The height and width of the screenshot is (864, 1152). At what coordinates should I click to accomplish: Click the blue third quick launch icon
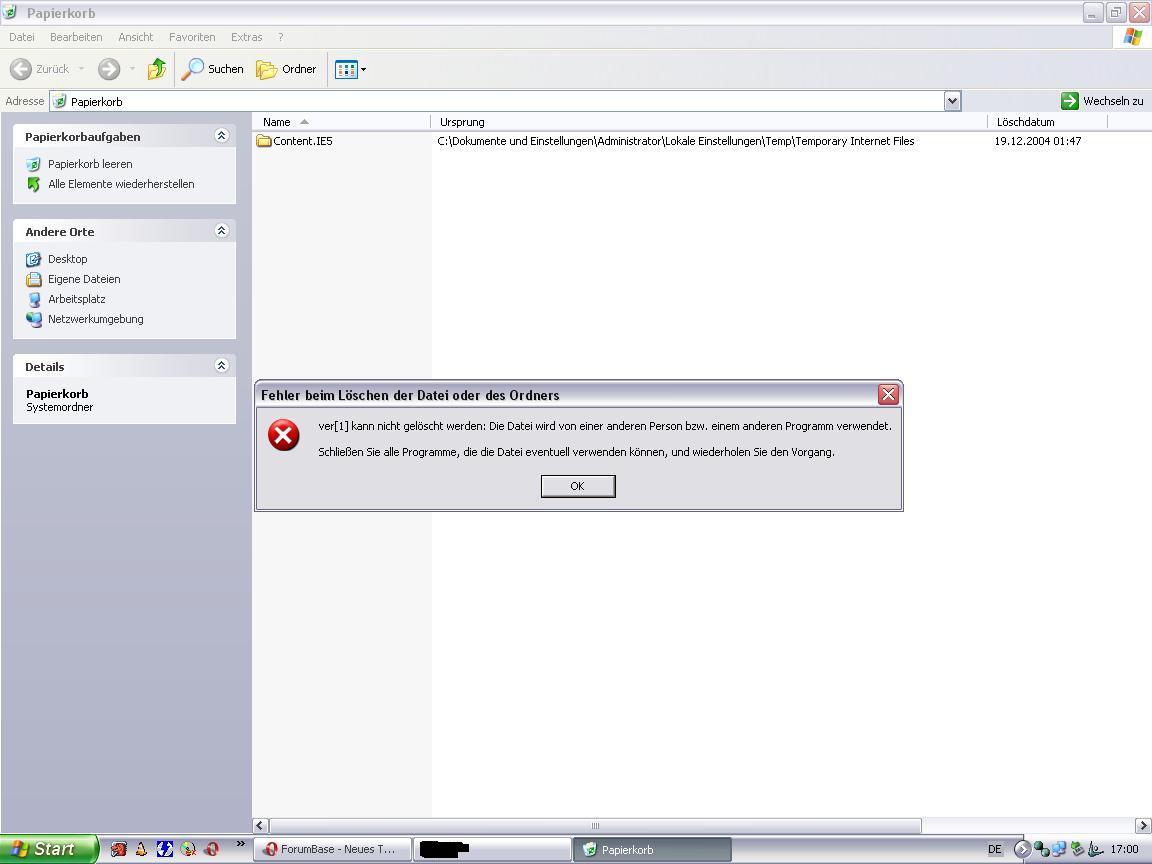[165, 849]
